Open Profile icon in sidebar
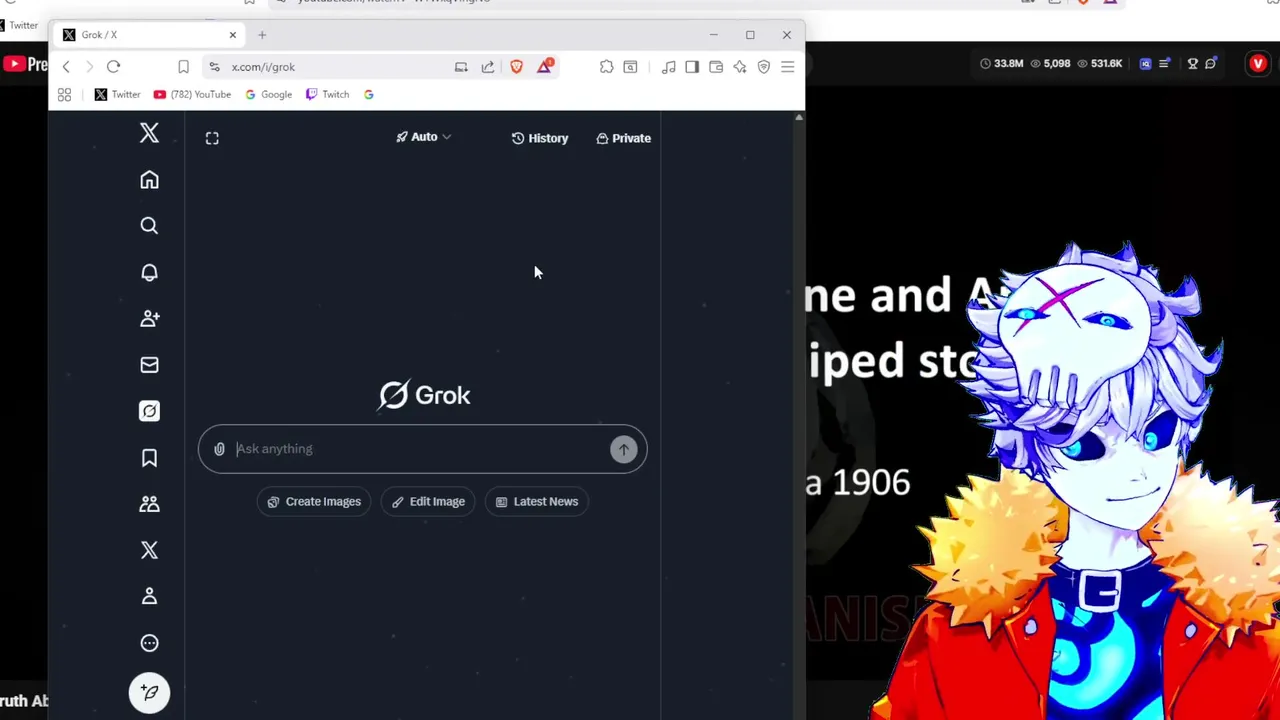The height and width of the screenshot is (720, 1280). coord(149,596)
